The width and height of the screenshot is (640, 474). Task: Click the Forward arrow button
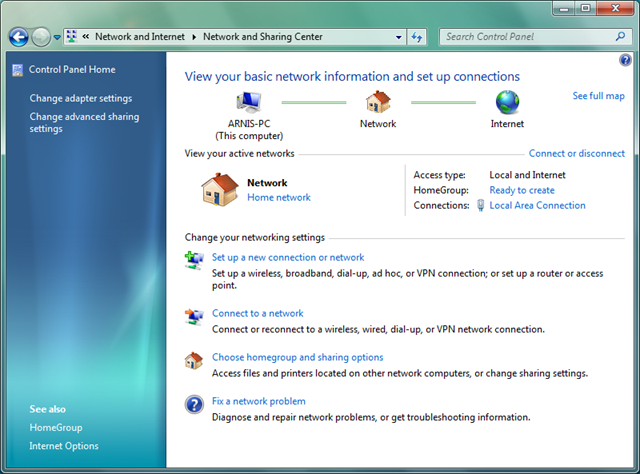(x=41, y=37)
